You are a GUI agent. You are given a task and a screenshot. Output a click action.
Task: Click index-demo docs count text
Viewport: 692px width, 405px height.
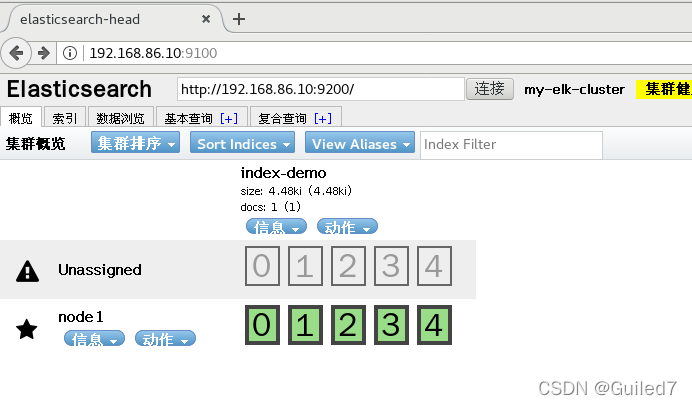[x=271, y=207]
